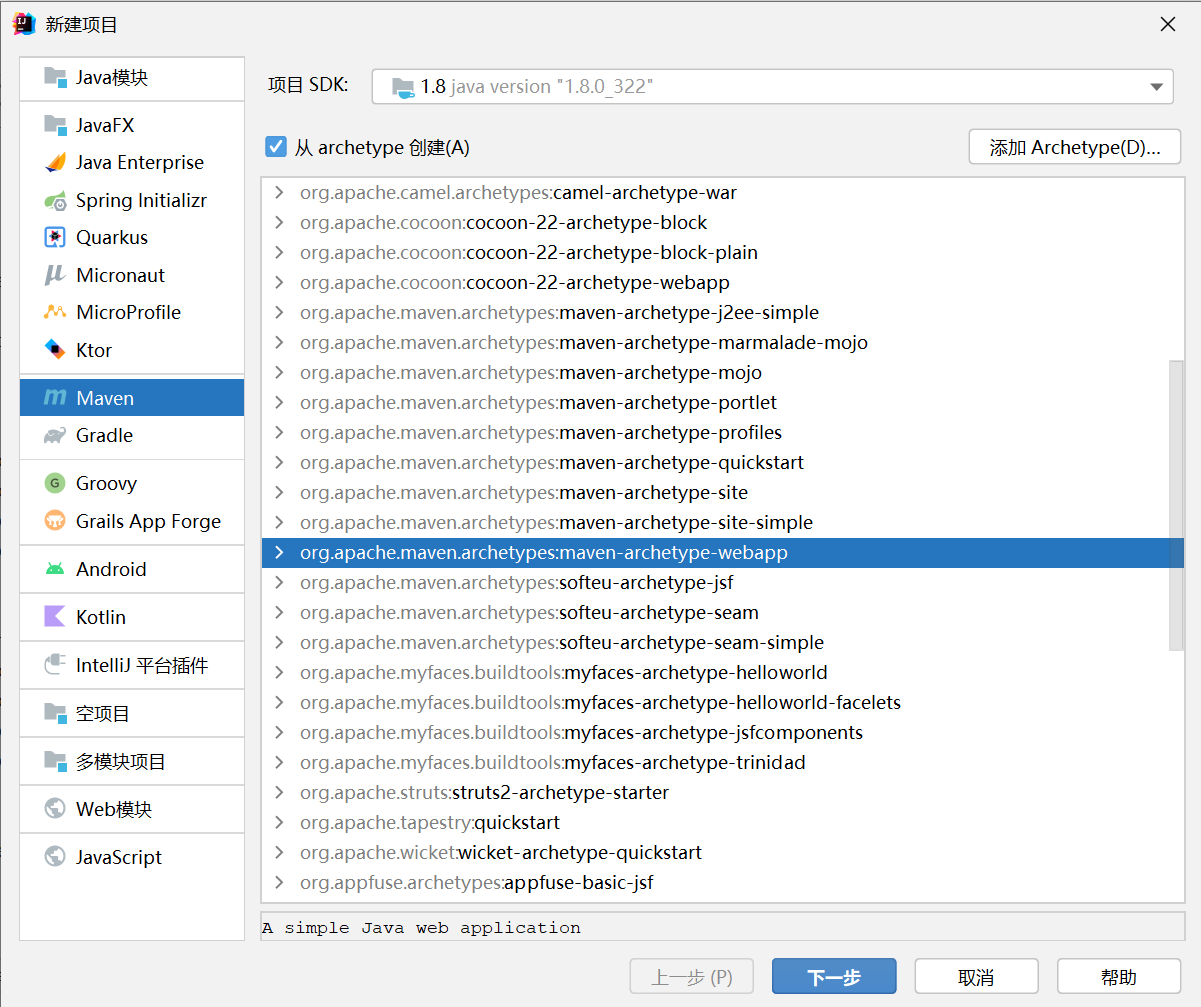The height and width of the screenshot is (1007, 1201).
Task: Click 下一步 button
Action: coord(834,977)
